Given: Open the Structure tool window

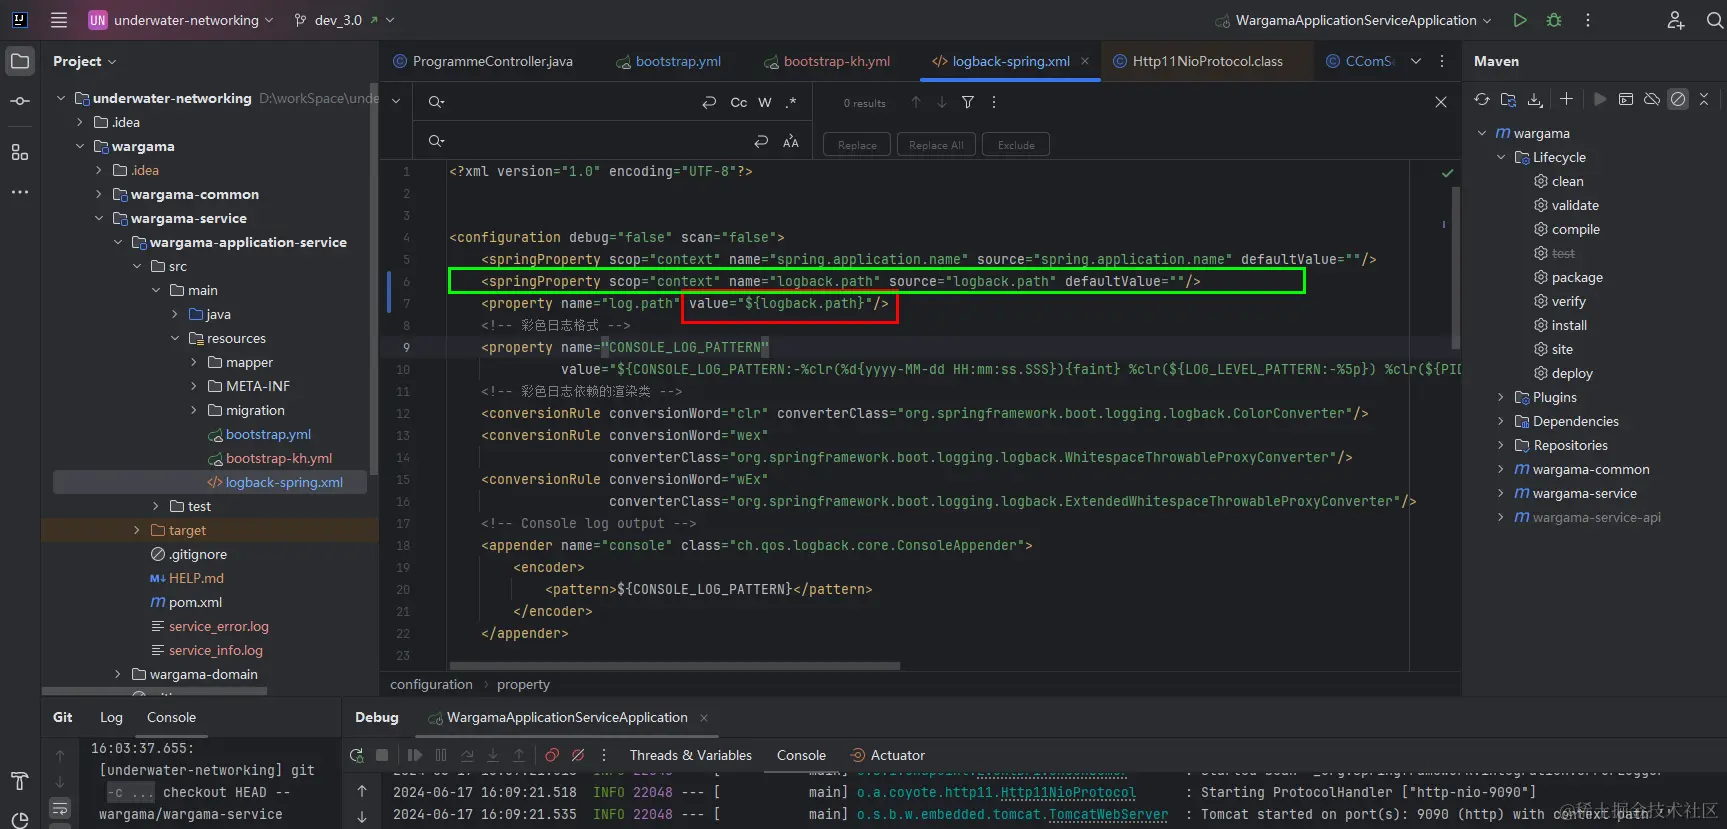Looking at the screenshot, I should tap(20, 152).
